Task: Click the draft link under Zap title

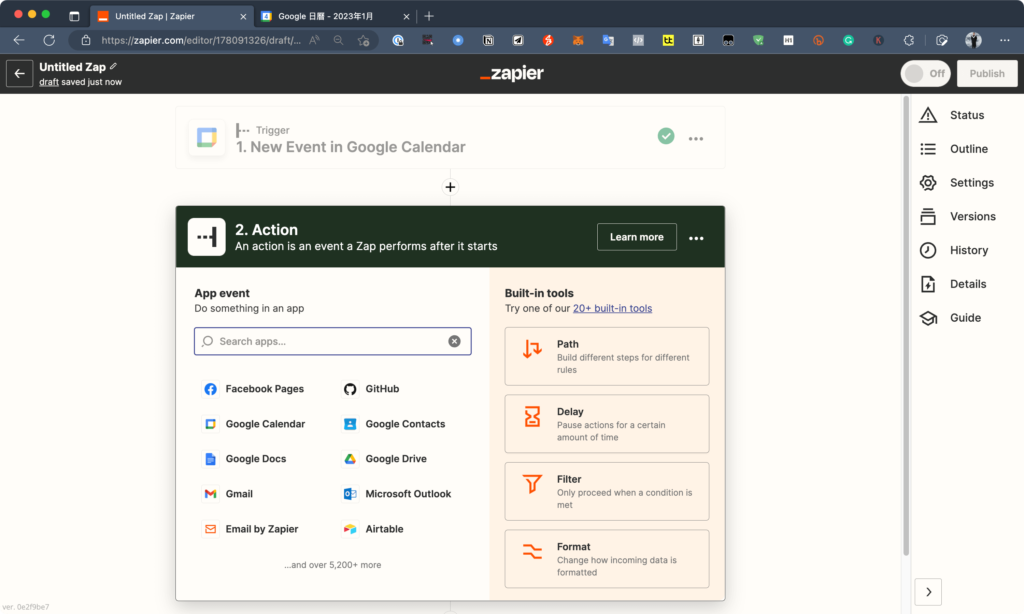Action: [x=49, y=82]
